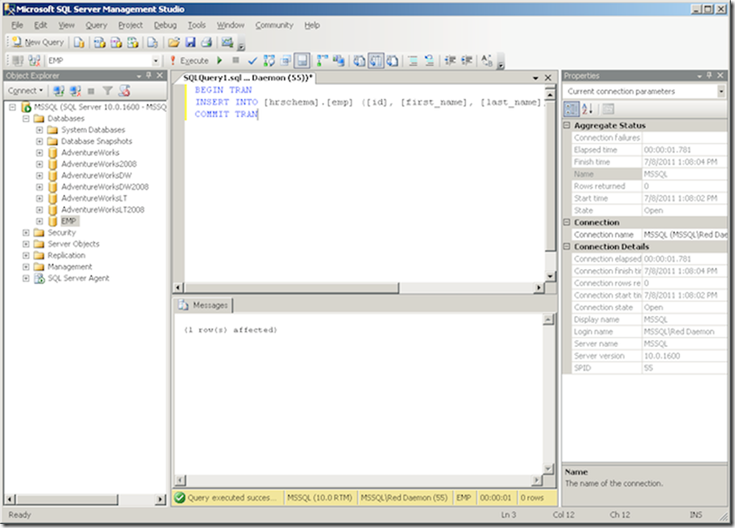The height and width of the screenshot is (528, 735).
Task: Collapse the Connection Details section
Action: click(567, 246)
